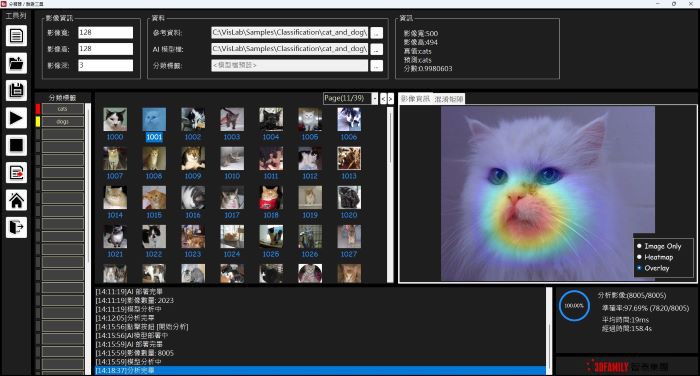Viewport: 700px width, 376px height.
Task: Select the highlighted log entry at 14:18:37
Action: tap(320, 371)
